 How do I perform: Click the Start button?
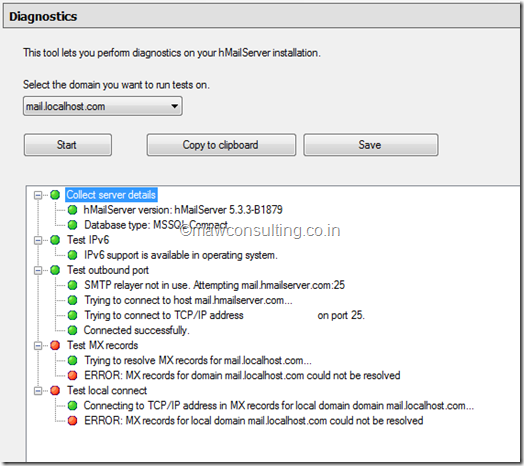(68, 145)
